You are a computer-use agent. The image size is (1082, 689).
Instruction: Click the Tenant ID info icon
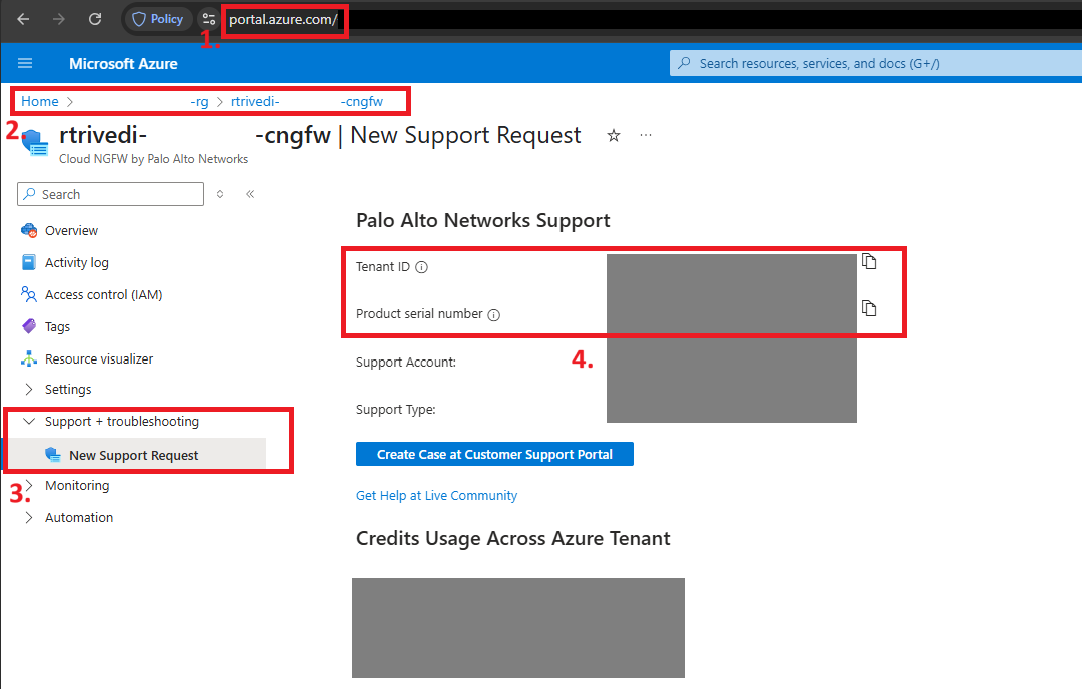coord(421,267)
